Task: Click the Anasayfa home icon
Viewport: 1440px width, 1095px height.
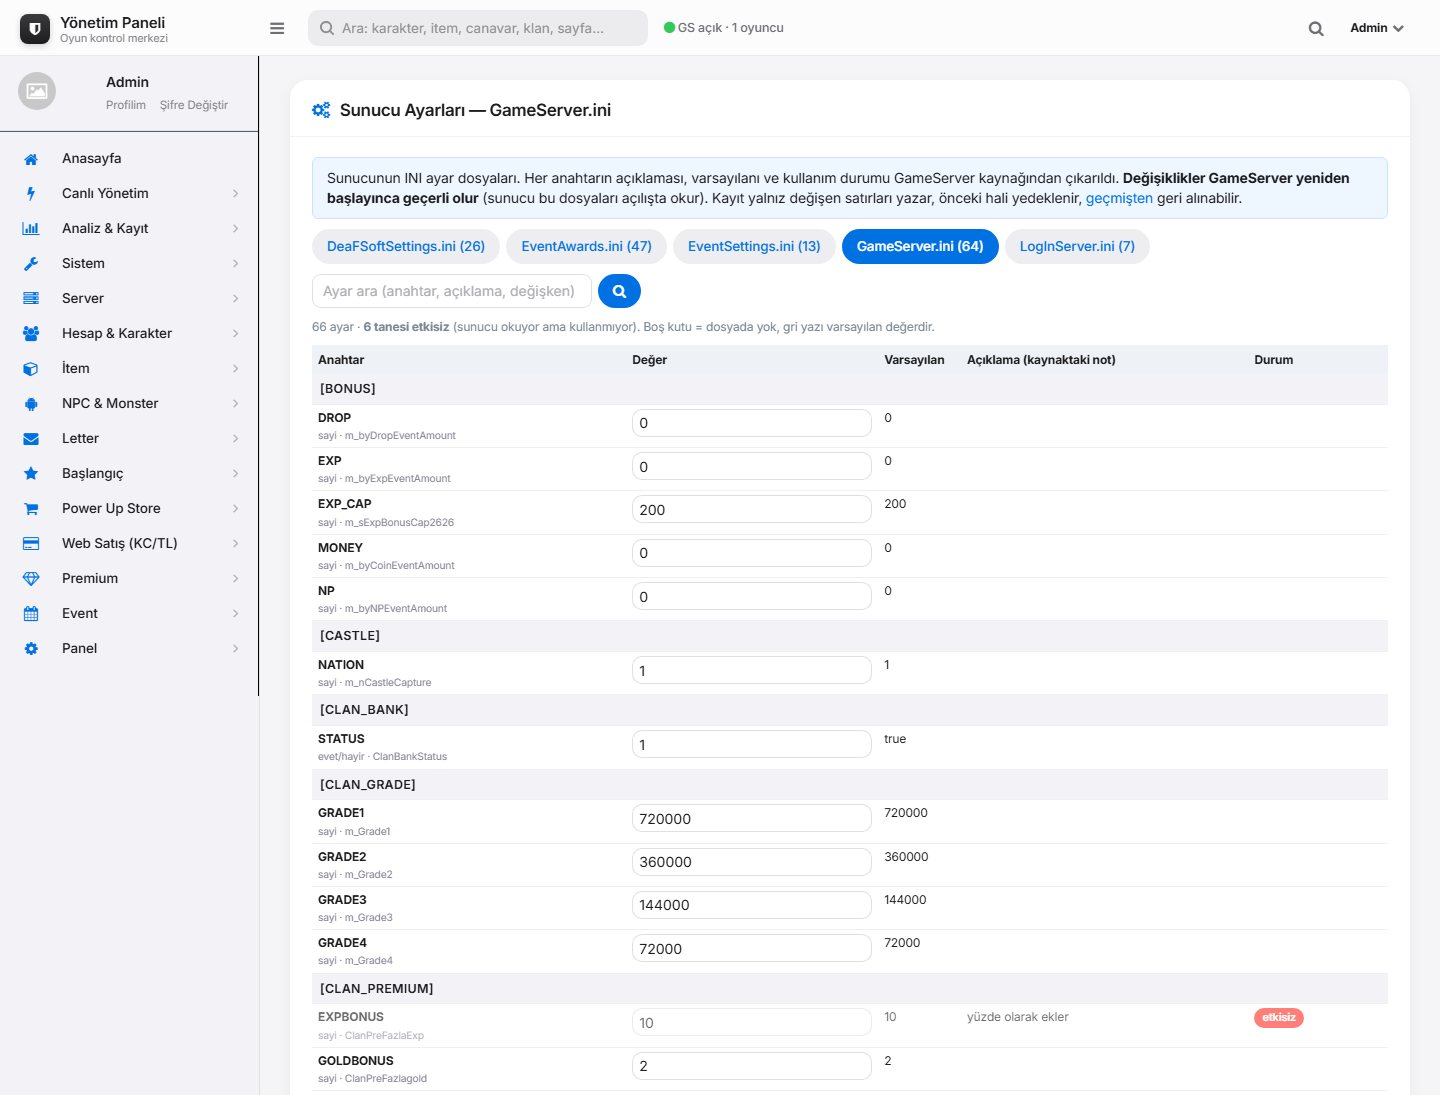Action: pos(31,159)
